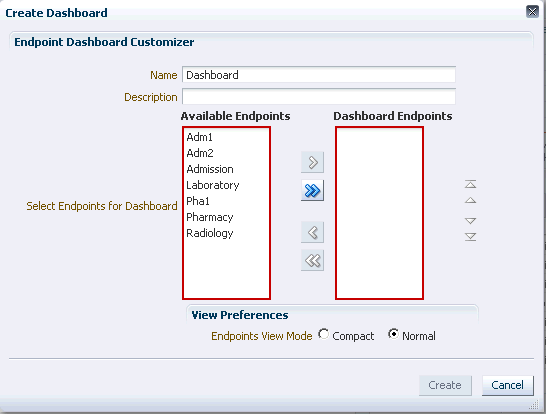Screen dimensions: 546x414
Task: Click the move-up reorder arrow
Action: pyautogui.click(x=470, y=200)
